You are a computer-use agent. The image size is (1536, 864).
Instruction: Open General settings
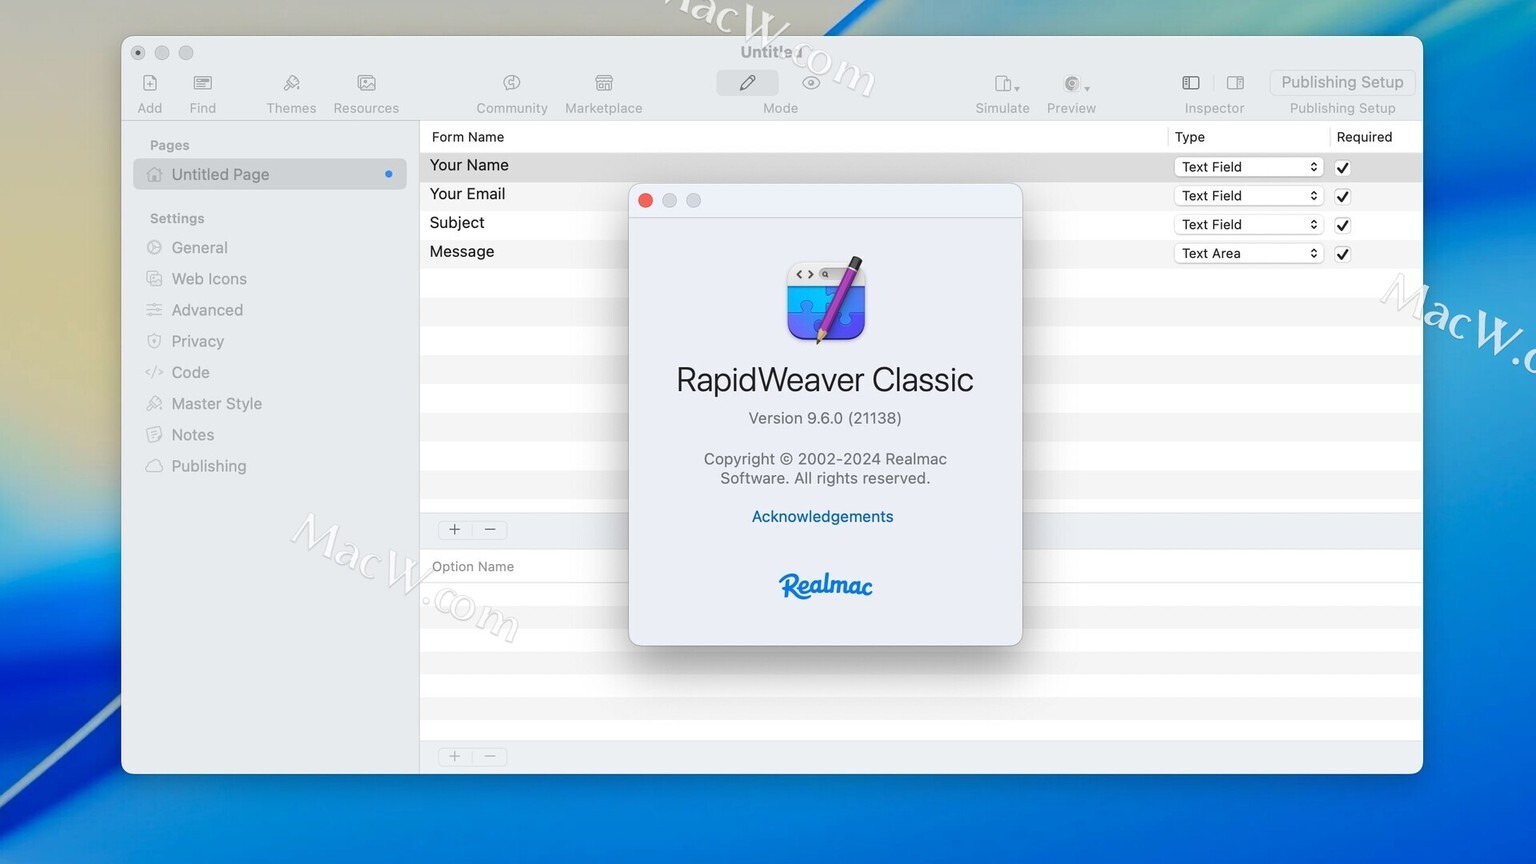[x=199, y=247]
